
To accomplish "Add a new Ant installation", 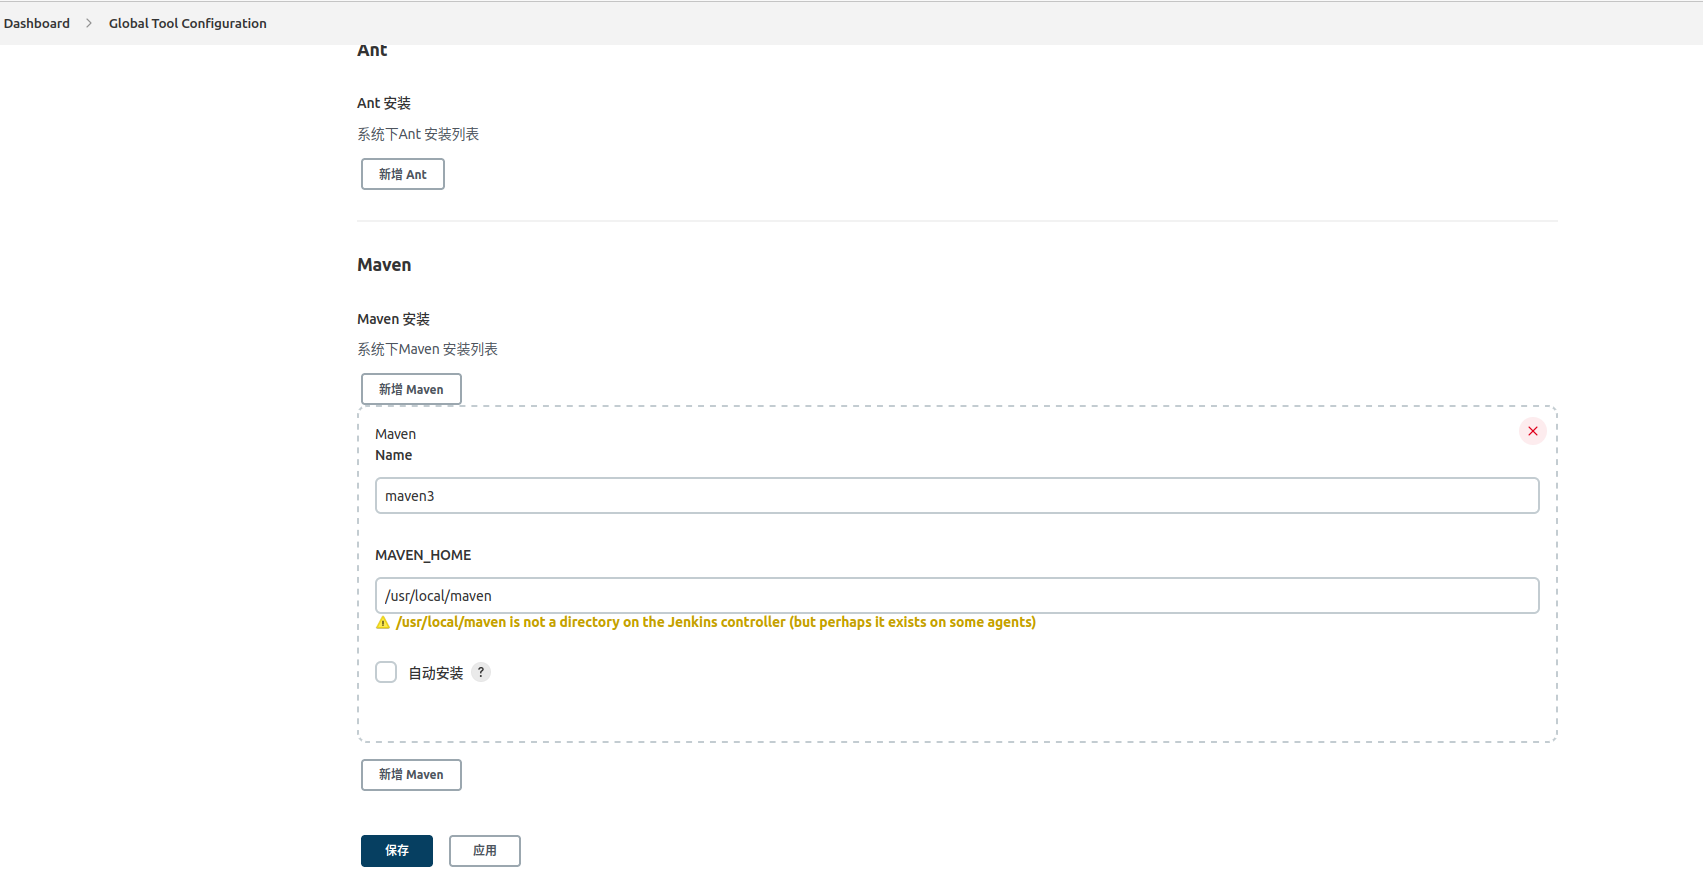I will tap(403, 174).
